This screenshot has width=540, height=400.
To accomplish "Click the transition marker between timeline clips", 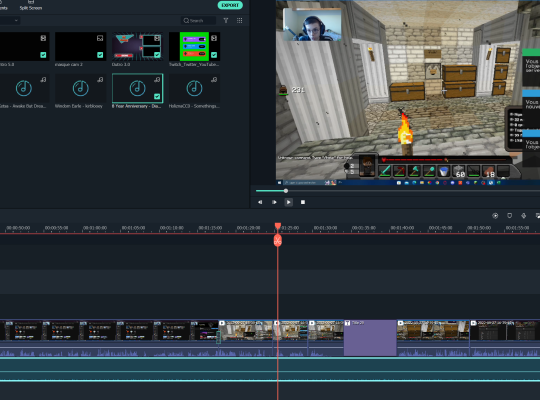I will coord(218,337).
